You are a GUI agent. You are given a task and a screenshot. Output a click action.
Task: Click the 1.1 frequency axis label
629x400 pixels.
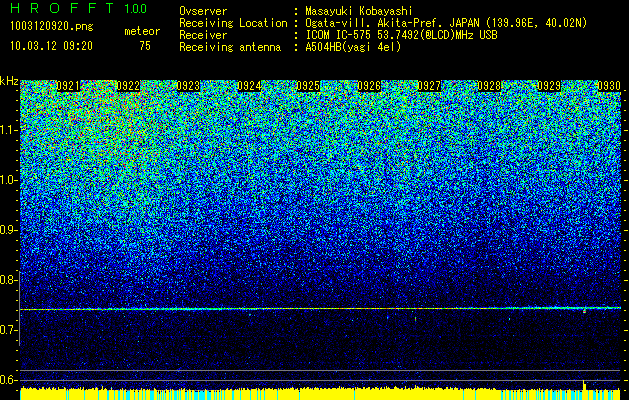click(8, 130)
